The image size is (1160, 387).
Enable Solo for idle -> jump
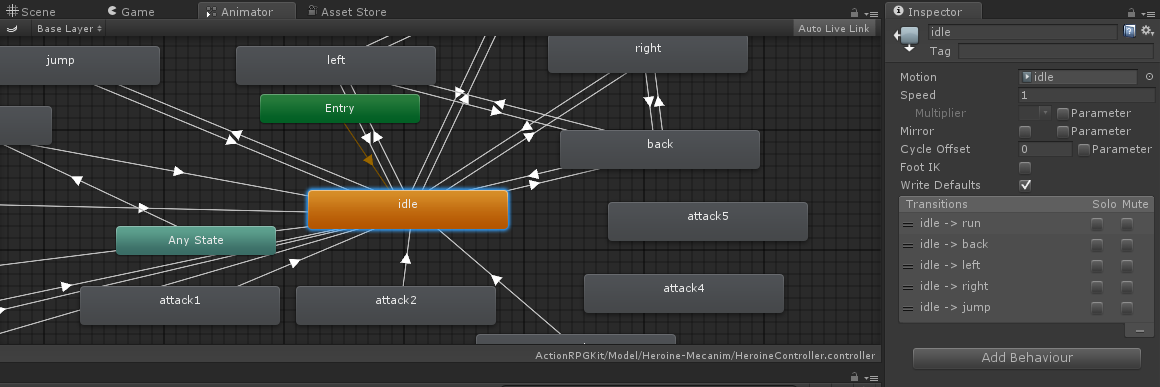(1096, 307)
